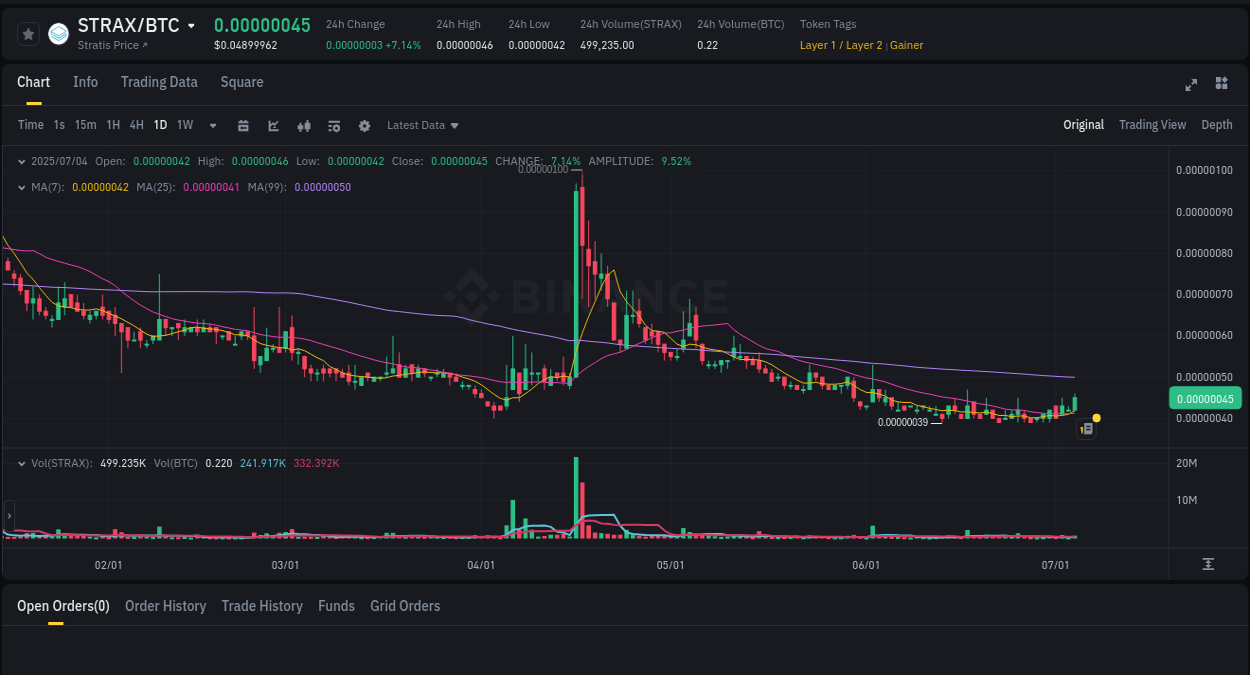
Task: Click the 20M volume axis label
Action: coord(1186,463)
